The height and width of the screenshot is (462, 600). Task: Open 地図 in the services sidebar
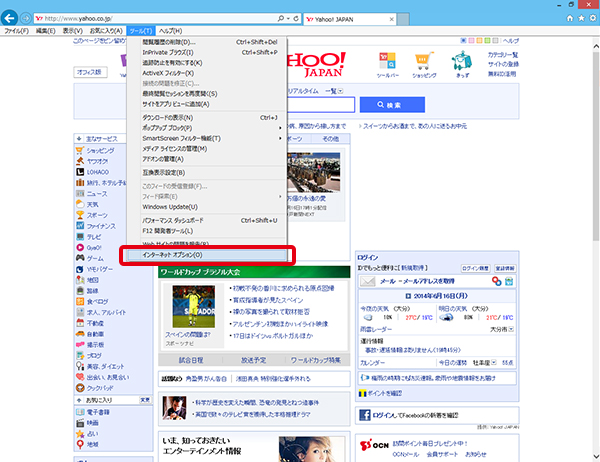(x=92, y=280)
